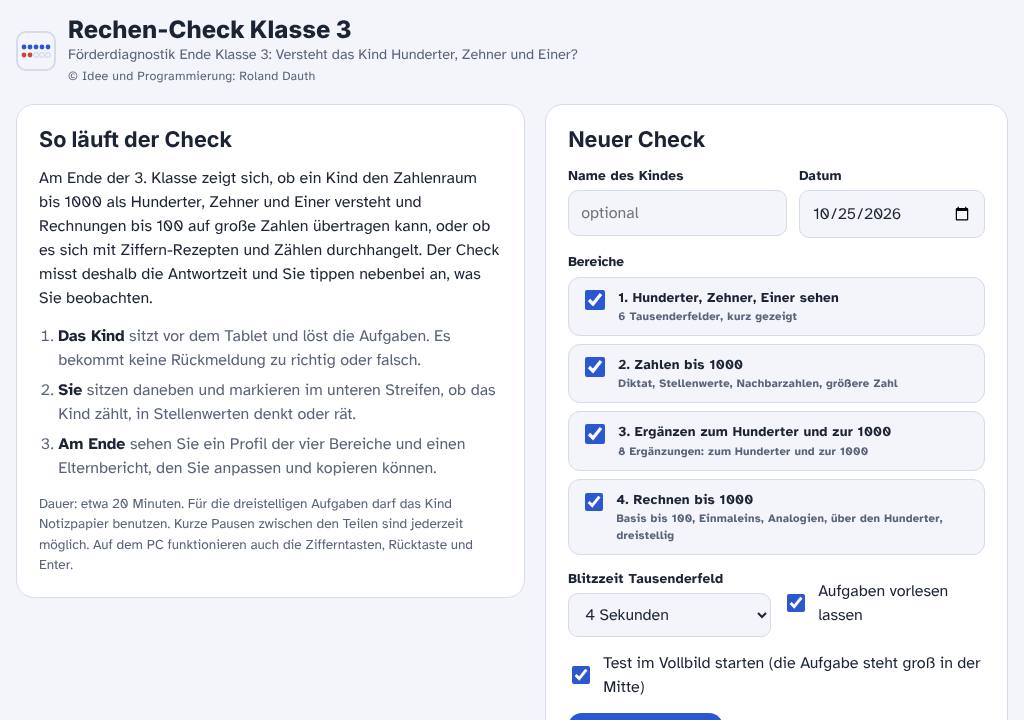Click the Blitzzeit Tausenderfeld label
Image resolution: width=1024 pixels, height=720 pixels.
(x=645, y=578)
